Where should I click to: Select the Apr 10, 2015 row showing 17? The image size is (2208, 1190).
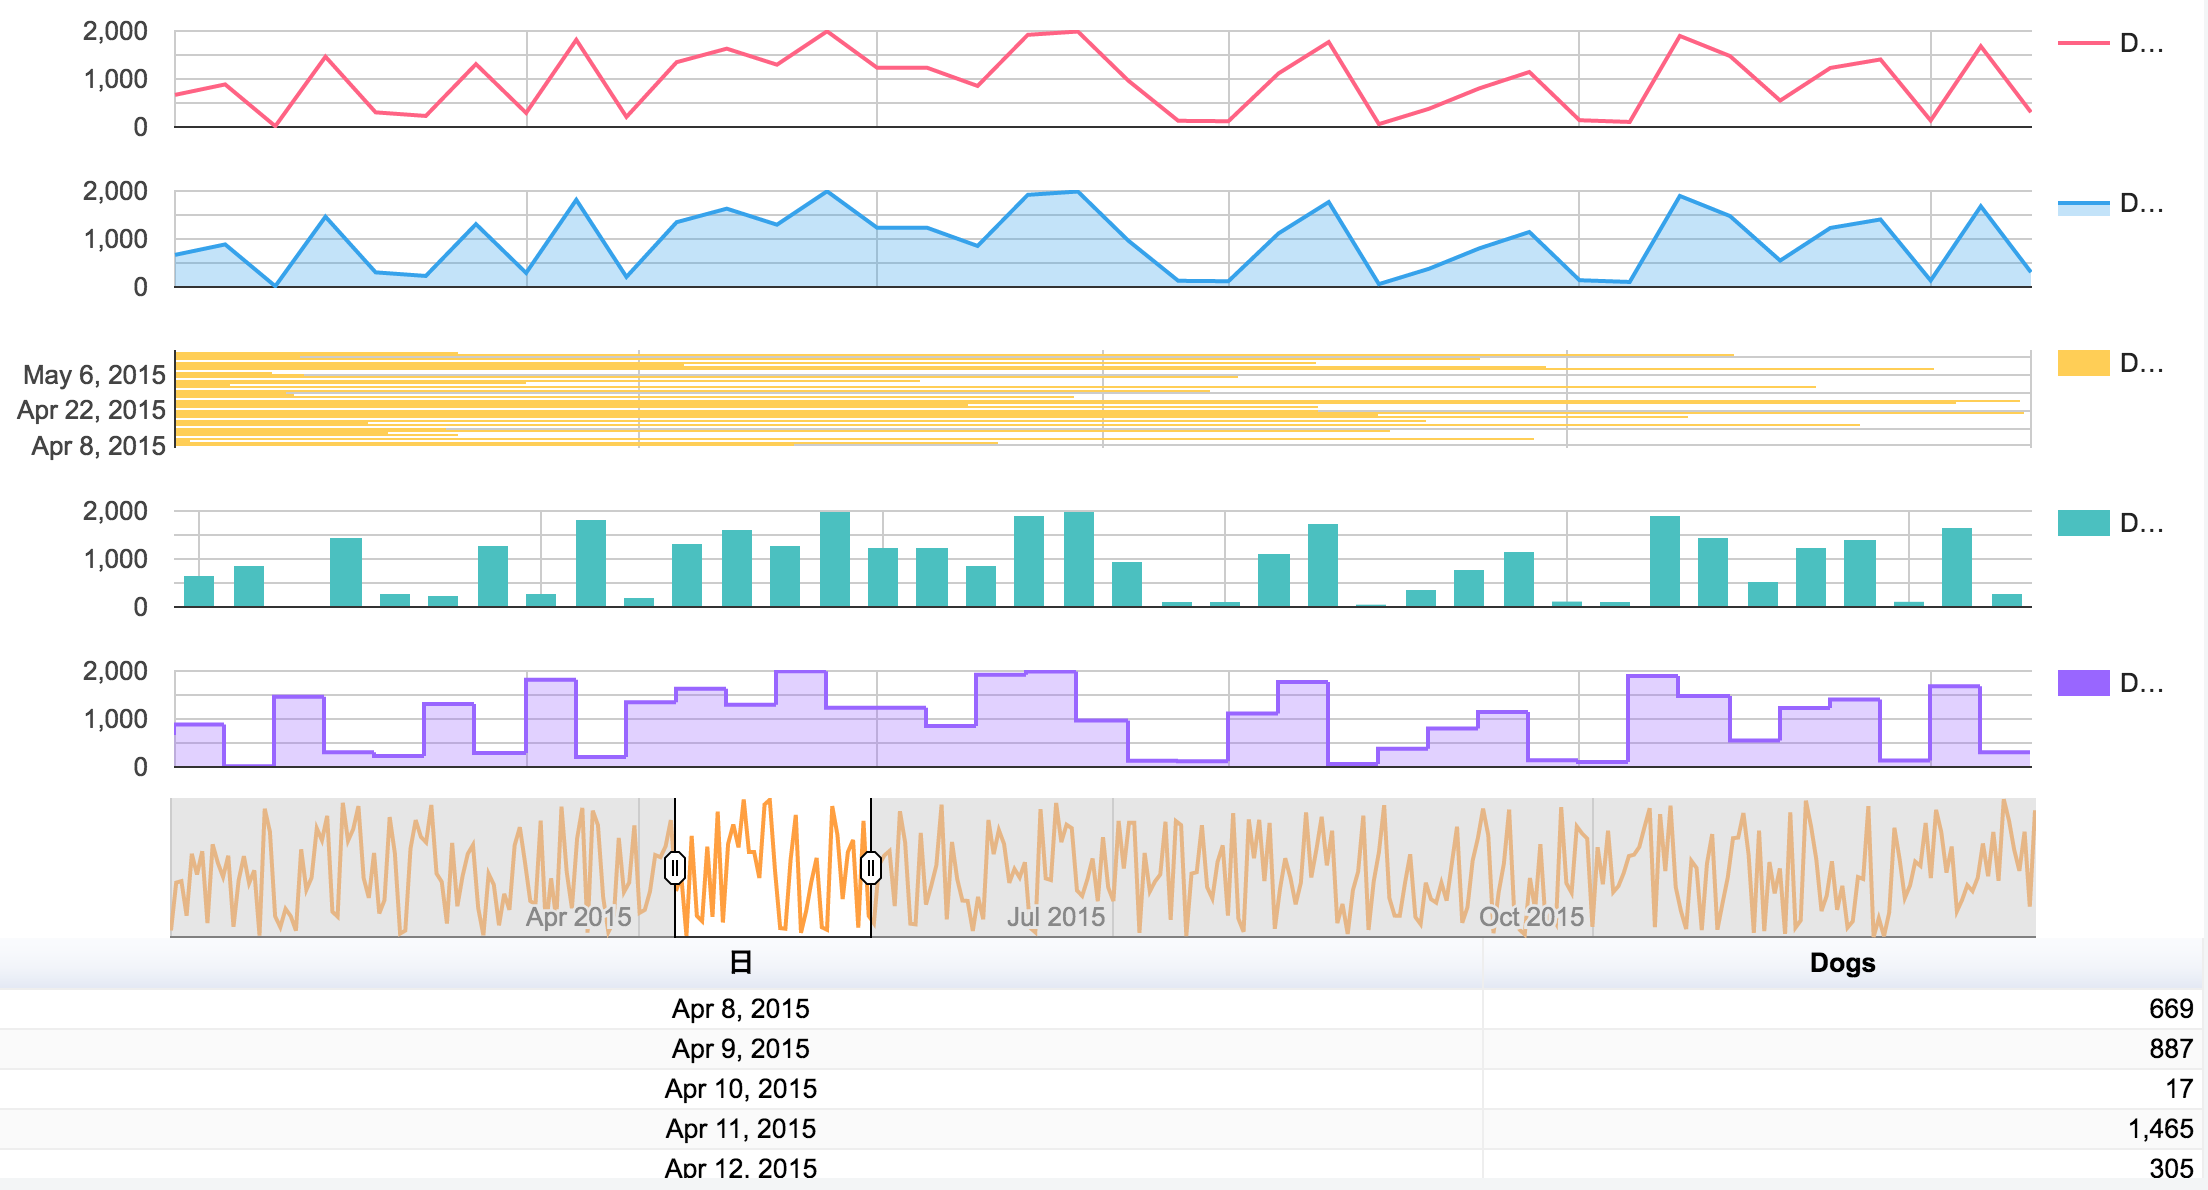click(x=740, y=1088)
